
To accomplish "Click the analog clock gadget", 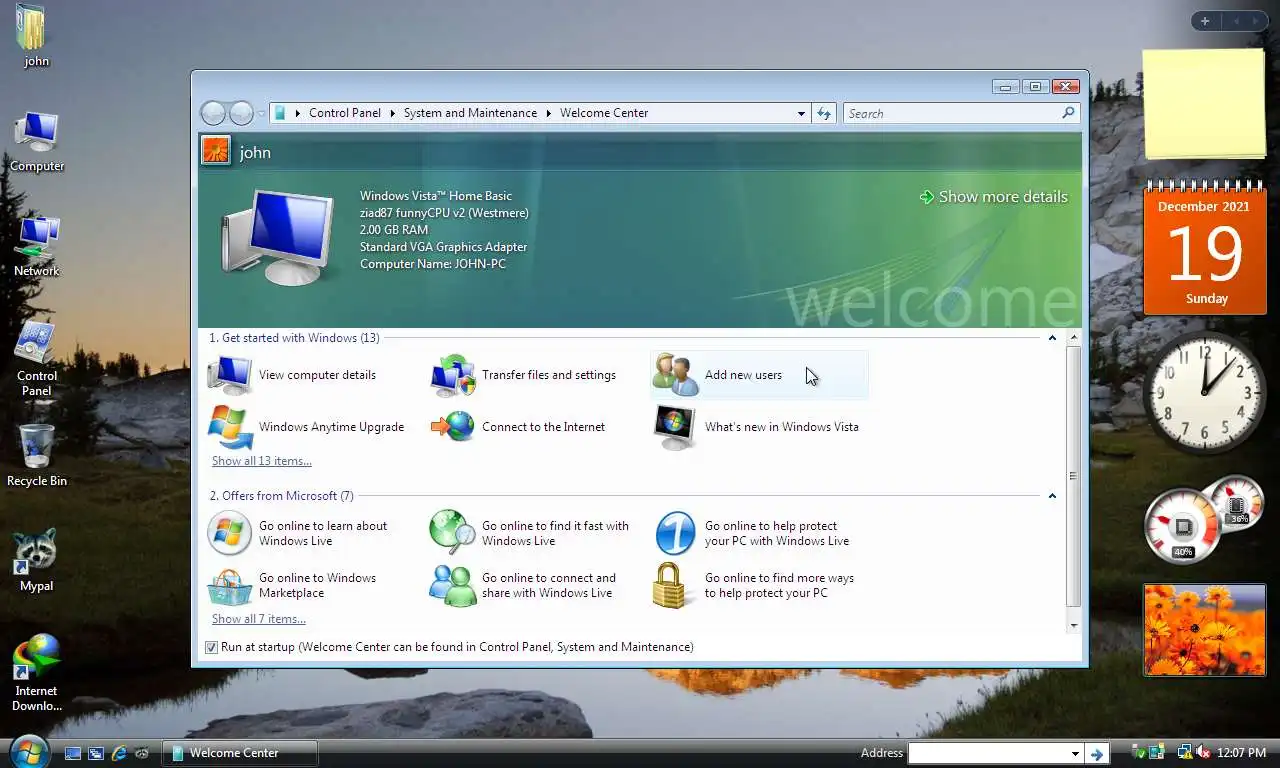I will tap(1204, 393).
